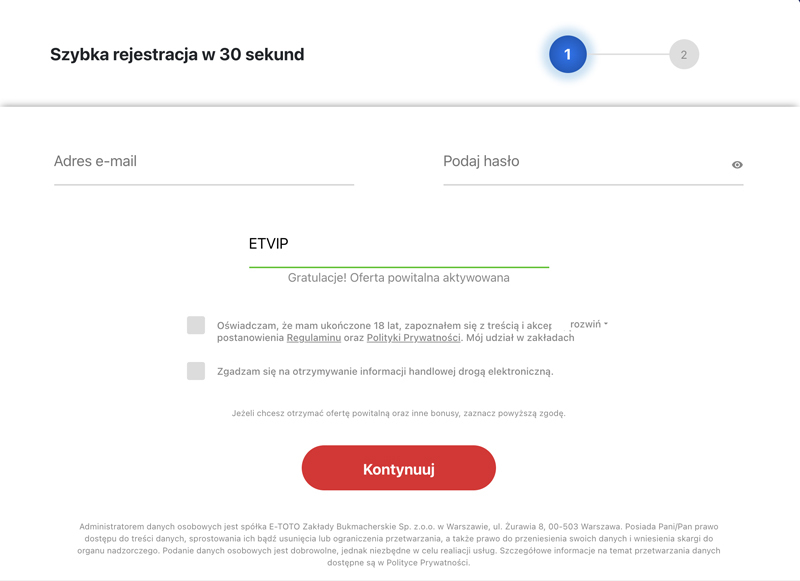Click the Administratorem danych osobowych footer notice
Image resolution: width=800 pixels, height=581 pixels.
pyautogui.click(x=398, y=544)
